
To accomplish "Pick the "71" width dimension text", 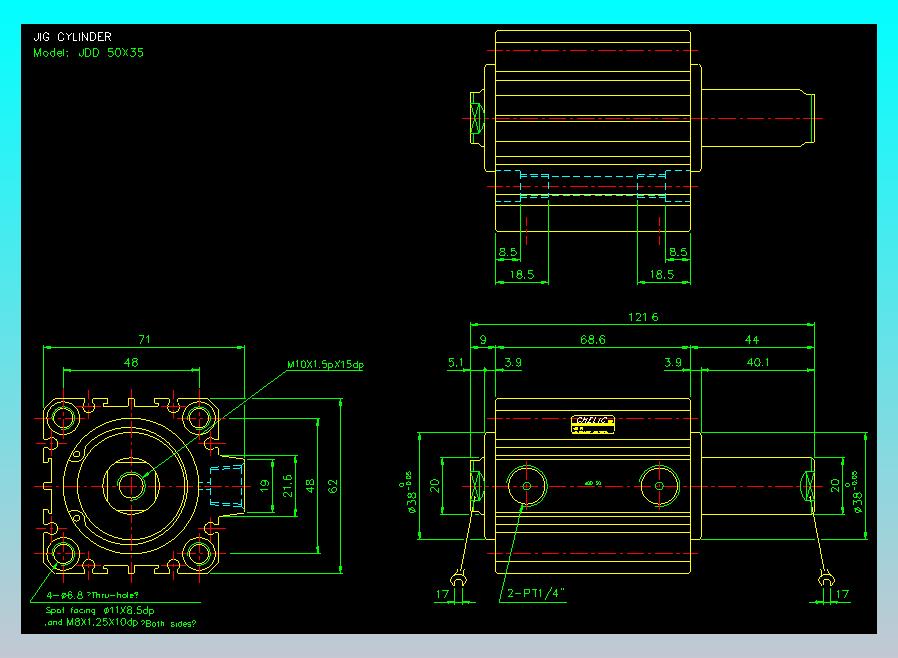I will pos(144,339).
